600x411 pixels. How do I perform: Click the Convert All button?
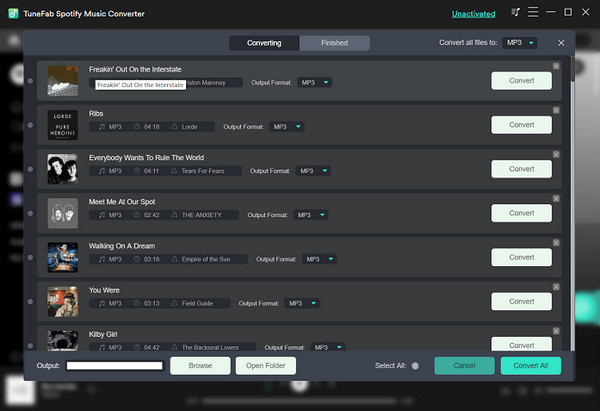[531, 366]
